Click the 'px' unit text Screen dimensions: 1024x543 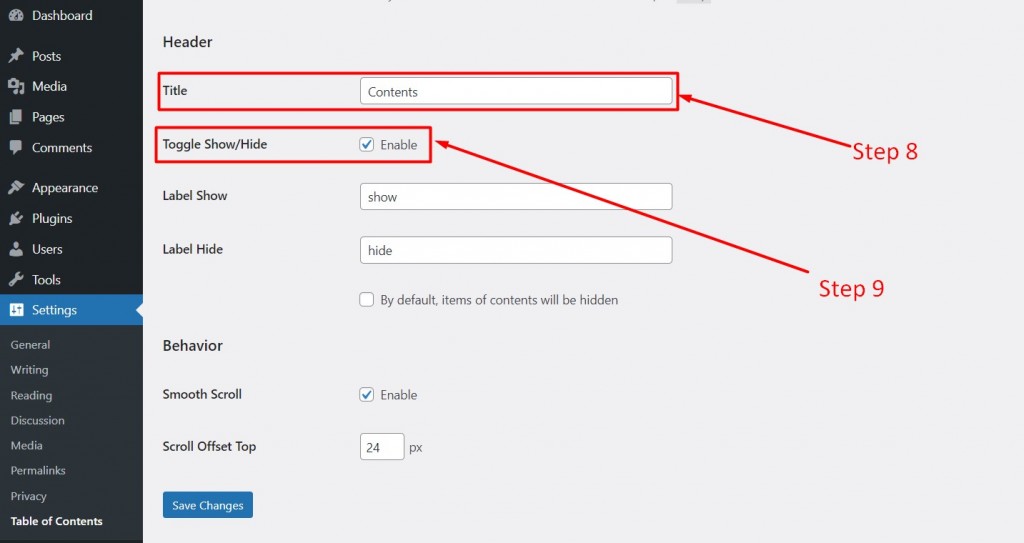click(x=416, y=448)
